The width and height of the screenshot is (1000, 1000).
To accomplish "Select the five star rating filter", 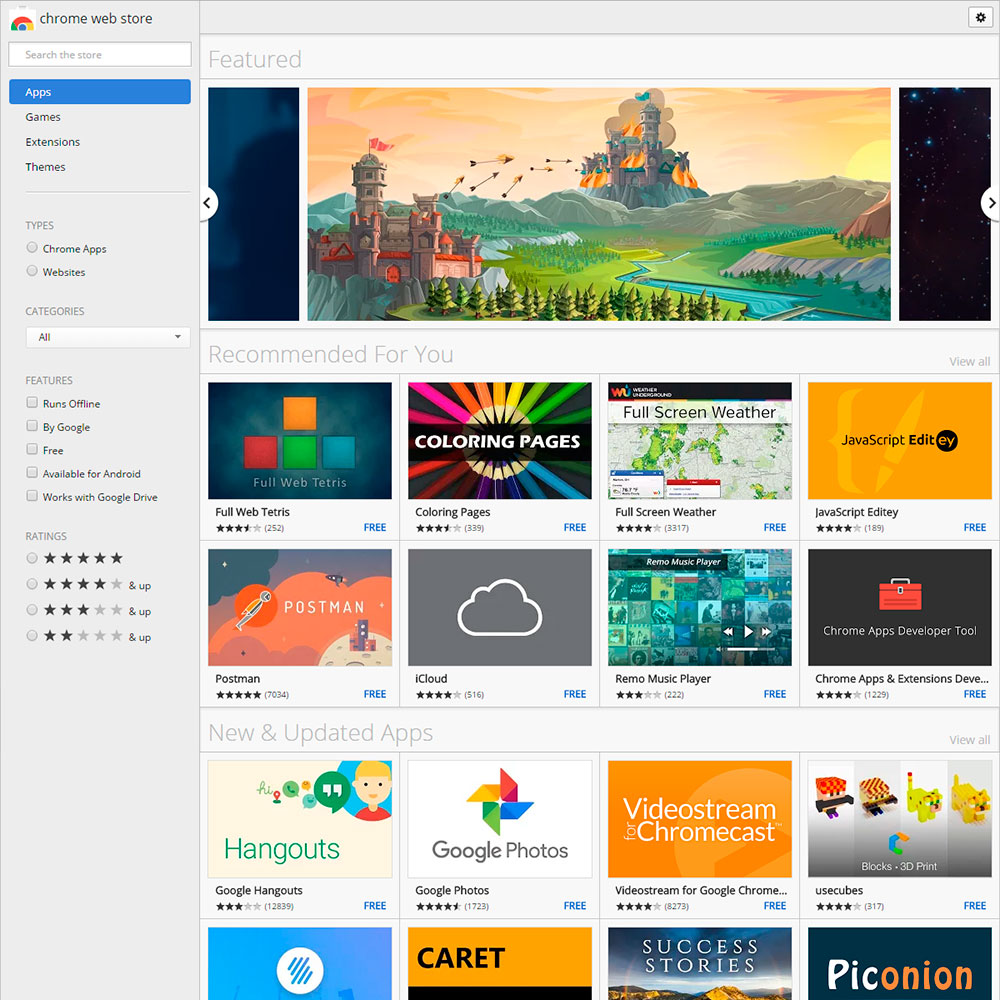I will 32,559.
